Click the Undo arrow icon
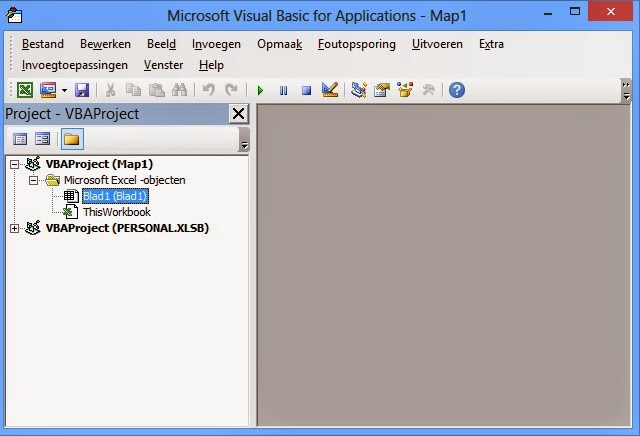Viewport: 640px width, 436px height. coord(209,90)
